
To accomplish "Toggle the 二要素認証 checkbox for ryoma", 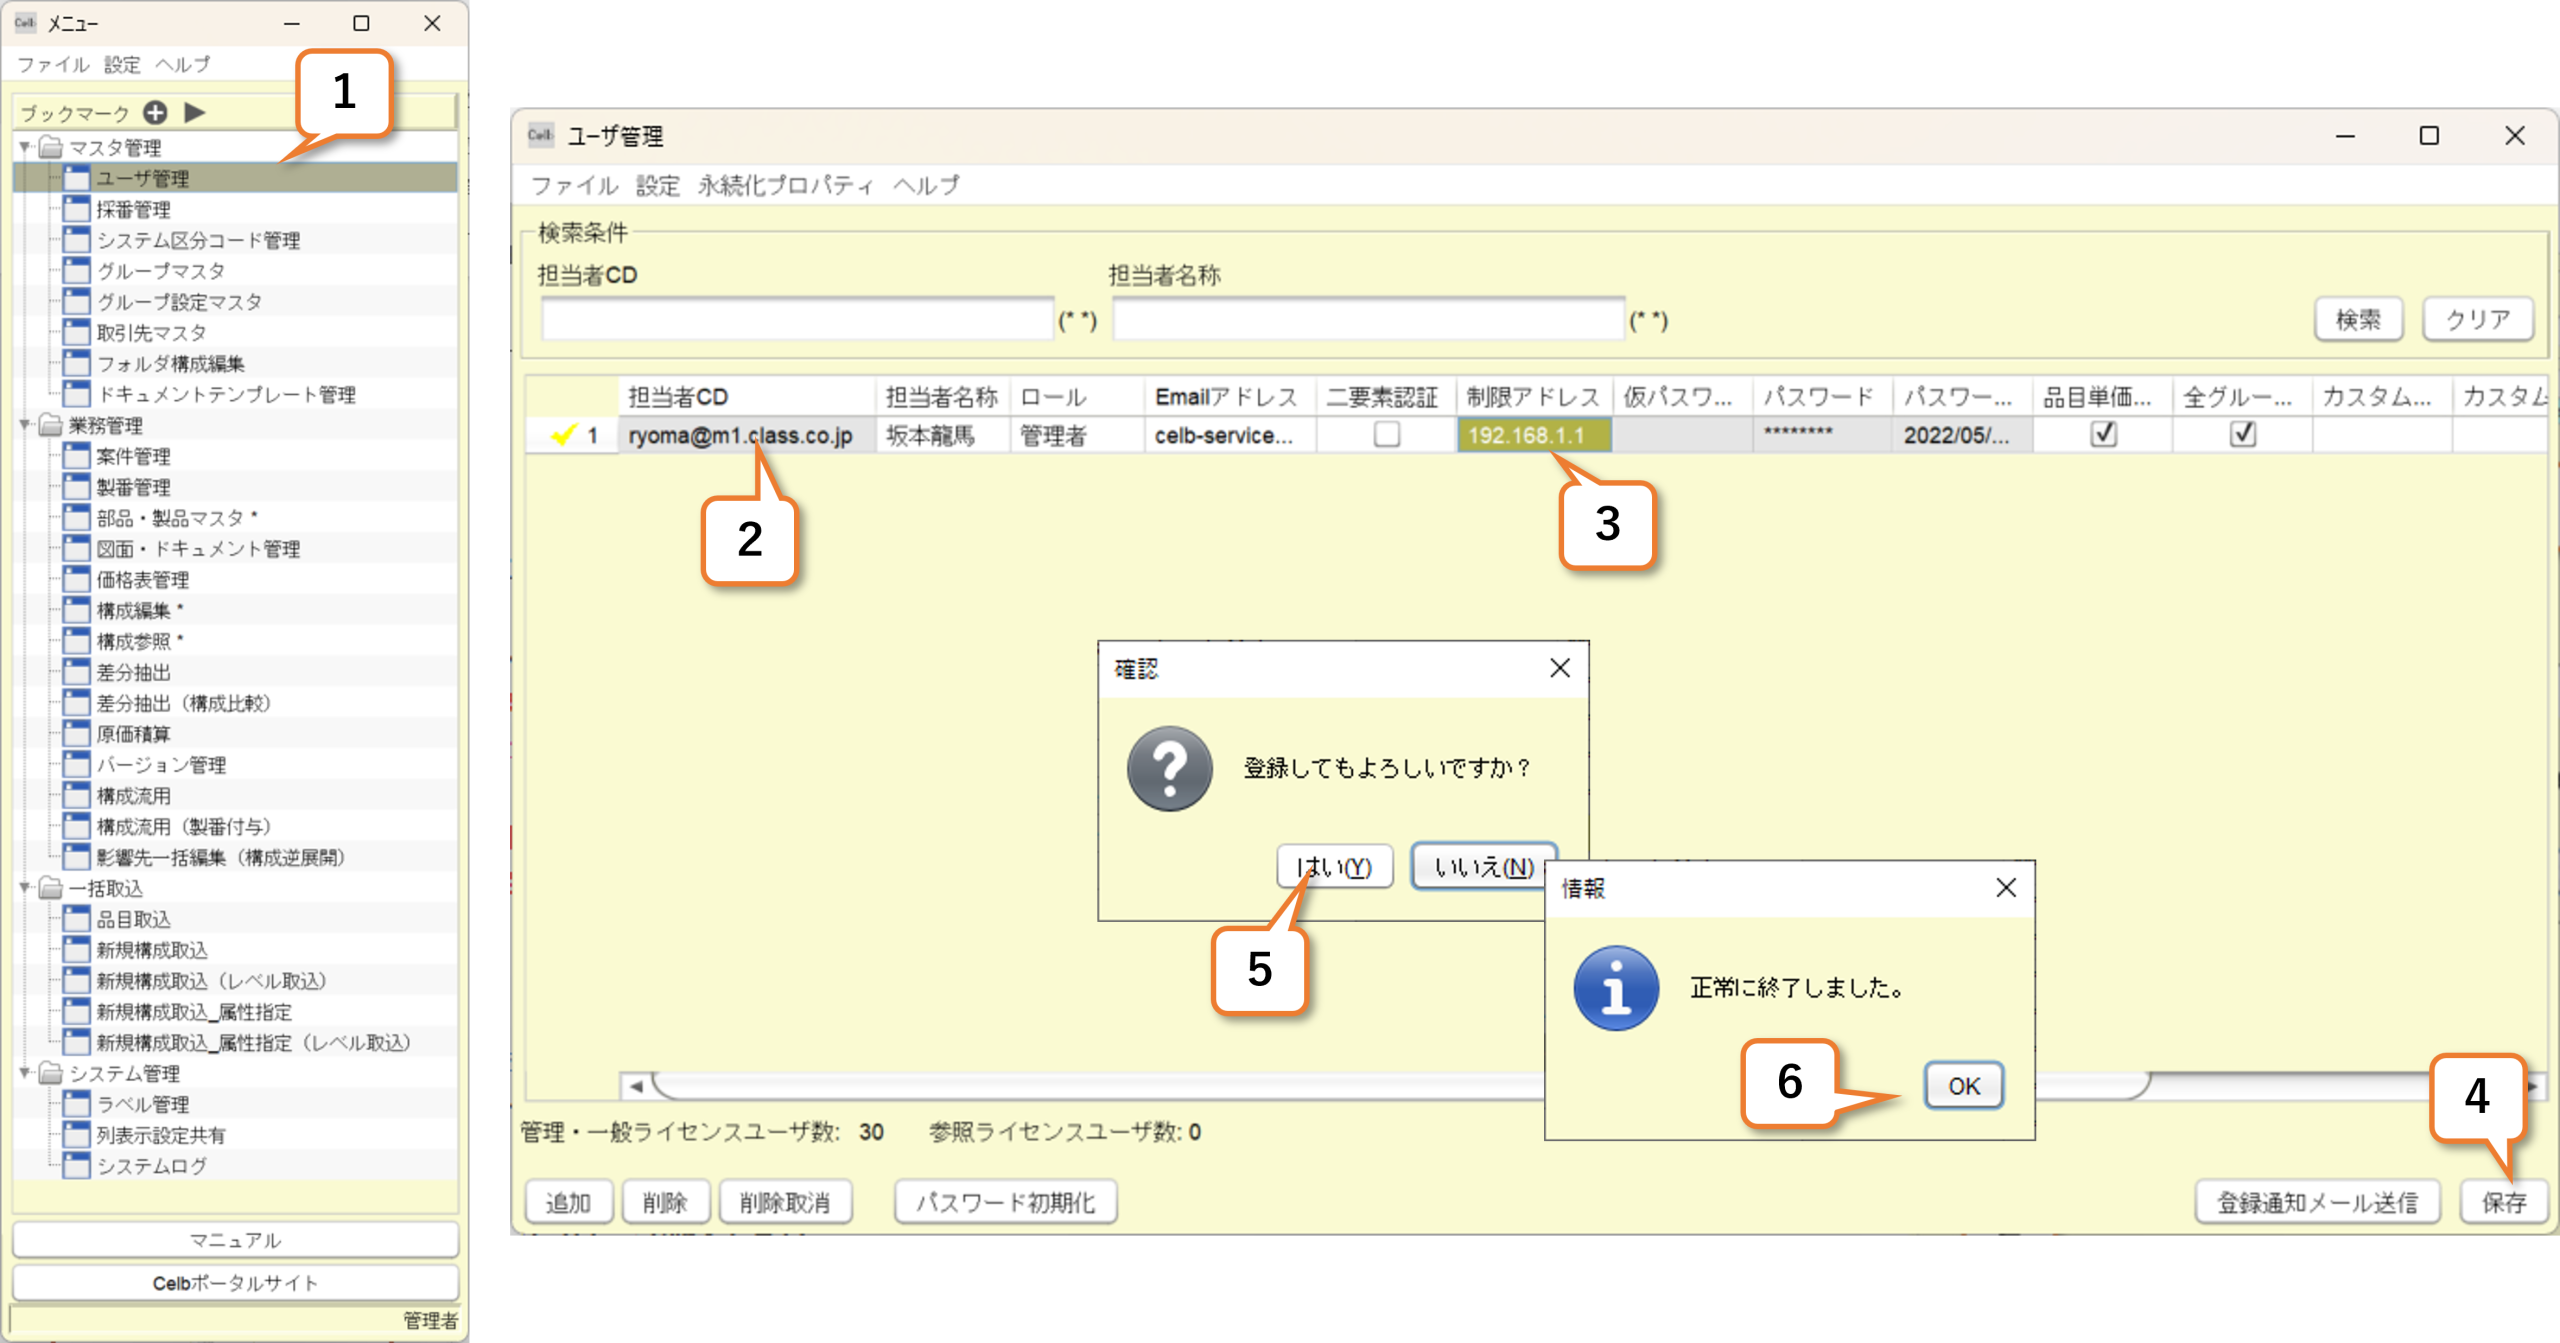I will 1386,434.
